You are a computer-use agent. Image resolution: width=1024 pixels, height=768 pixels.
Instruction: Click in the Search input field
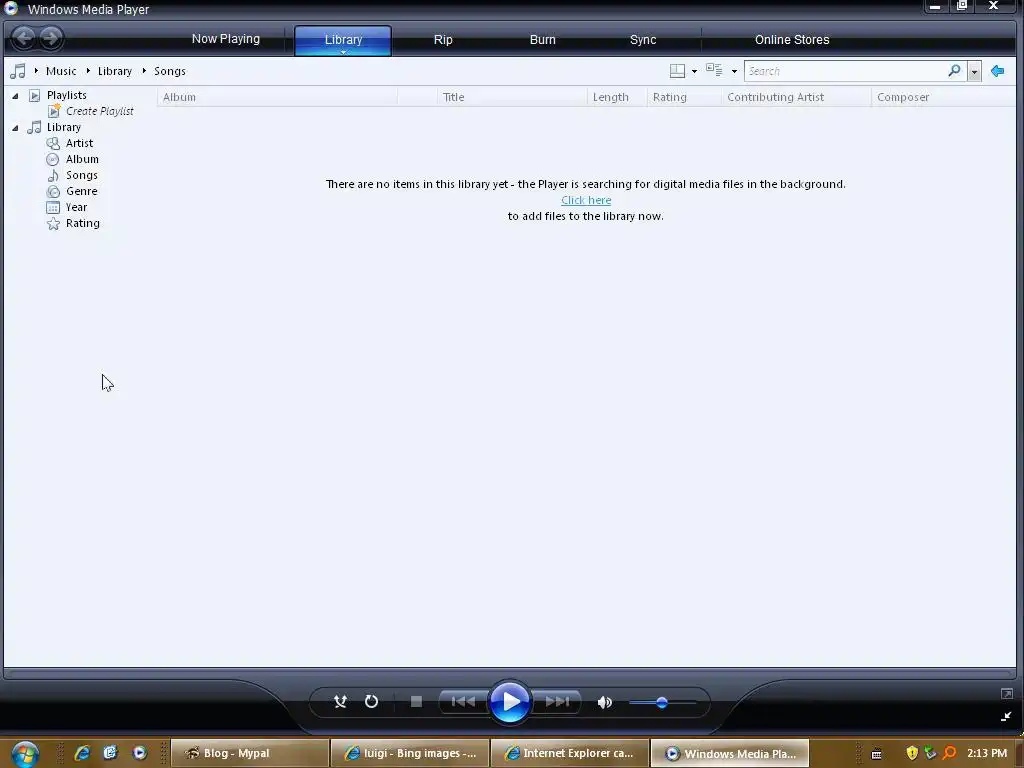(844, 71)
